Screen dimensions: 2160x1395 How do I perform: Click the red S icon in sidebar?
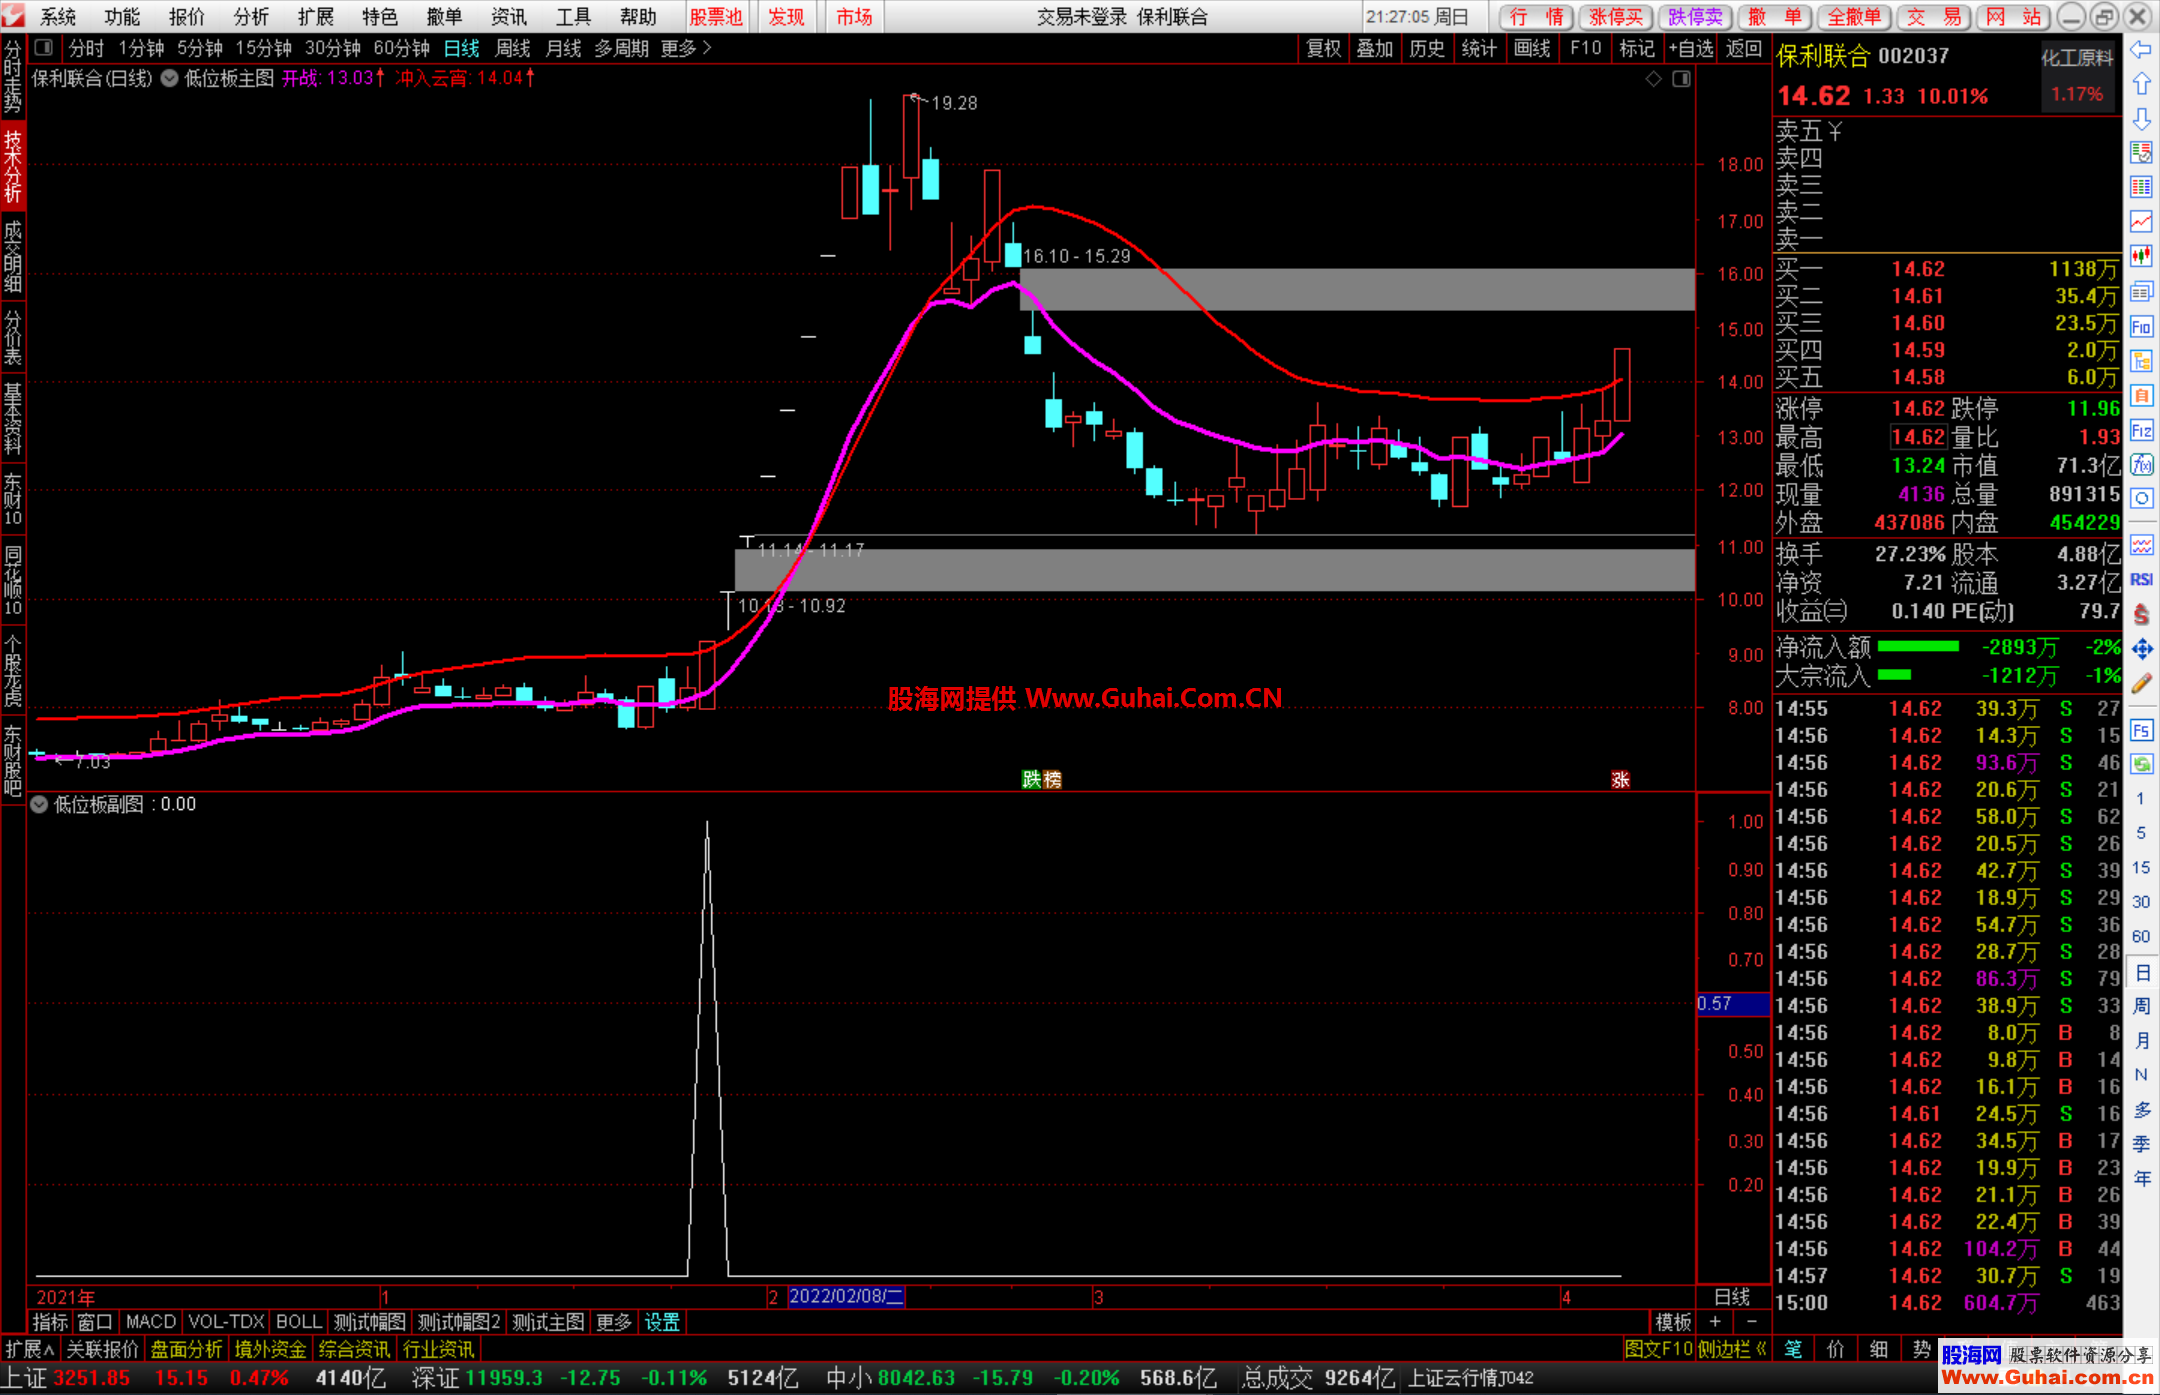click(2141, 614)
